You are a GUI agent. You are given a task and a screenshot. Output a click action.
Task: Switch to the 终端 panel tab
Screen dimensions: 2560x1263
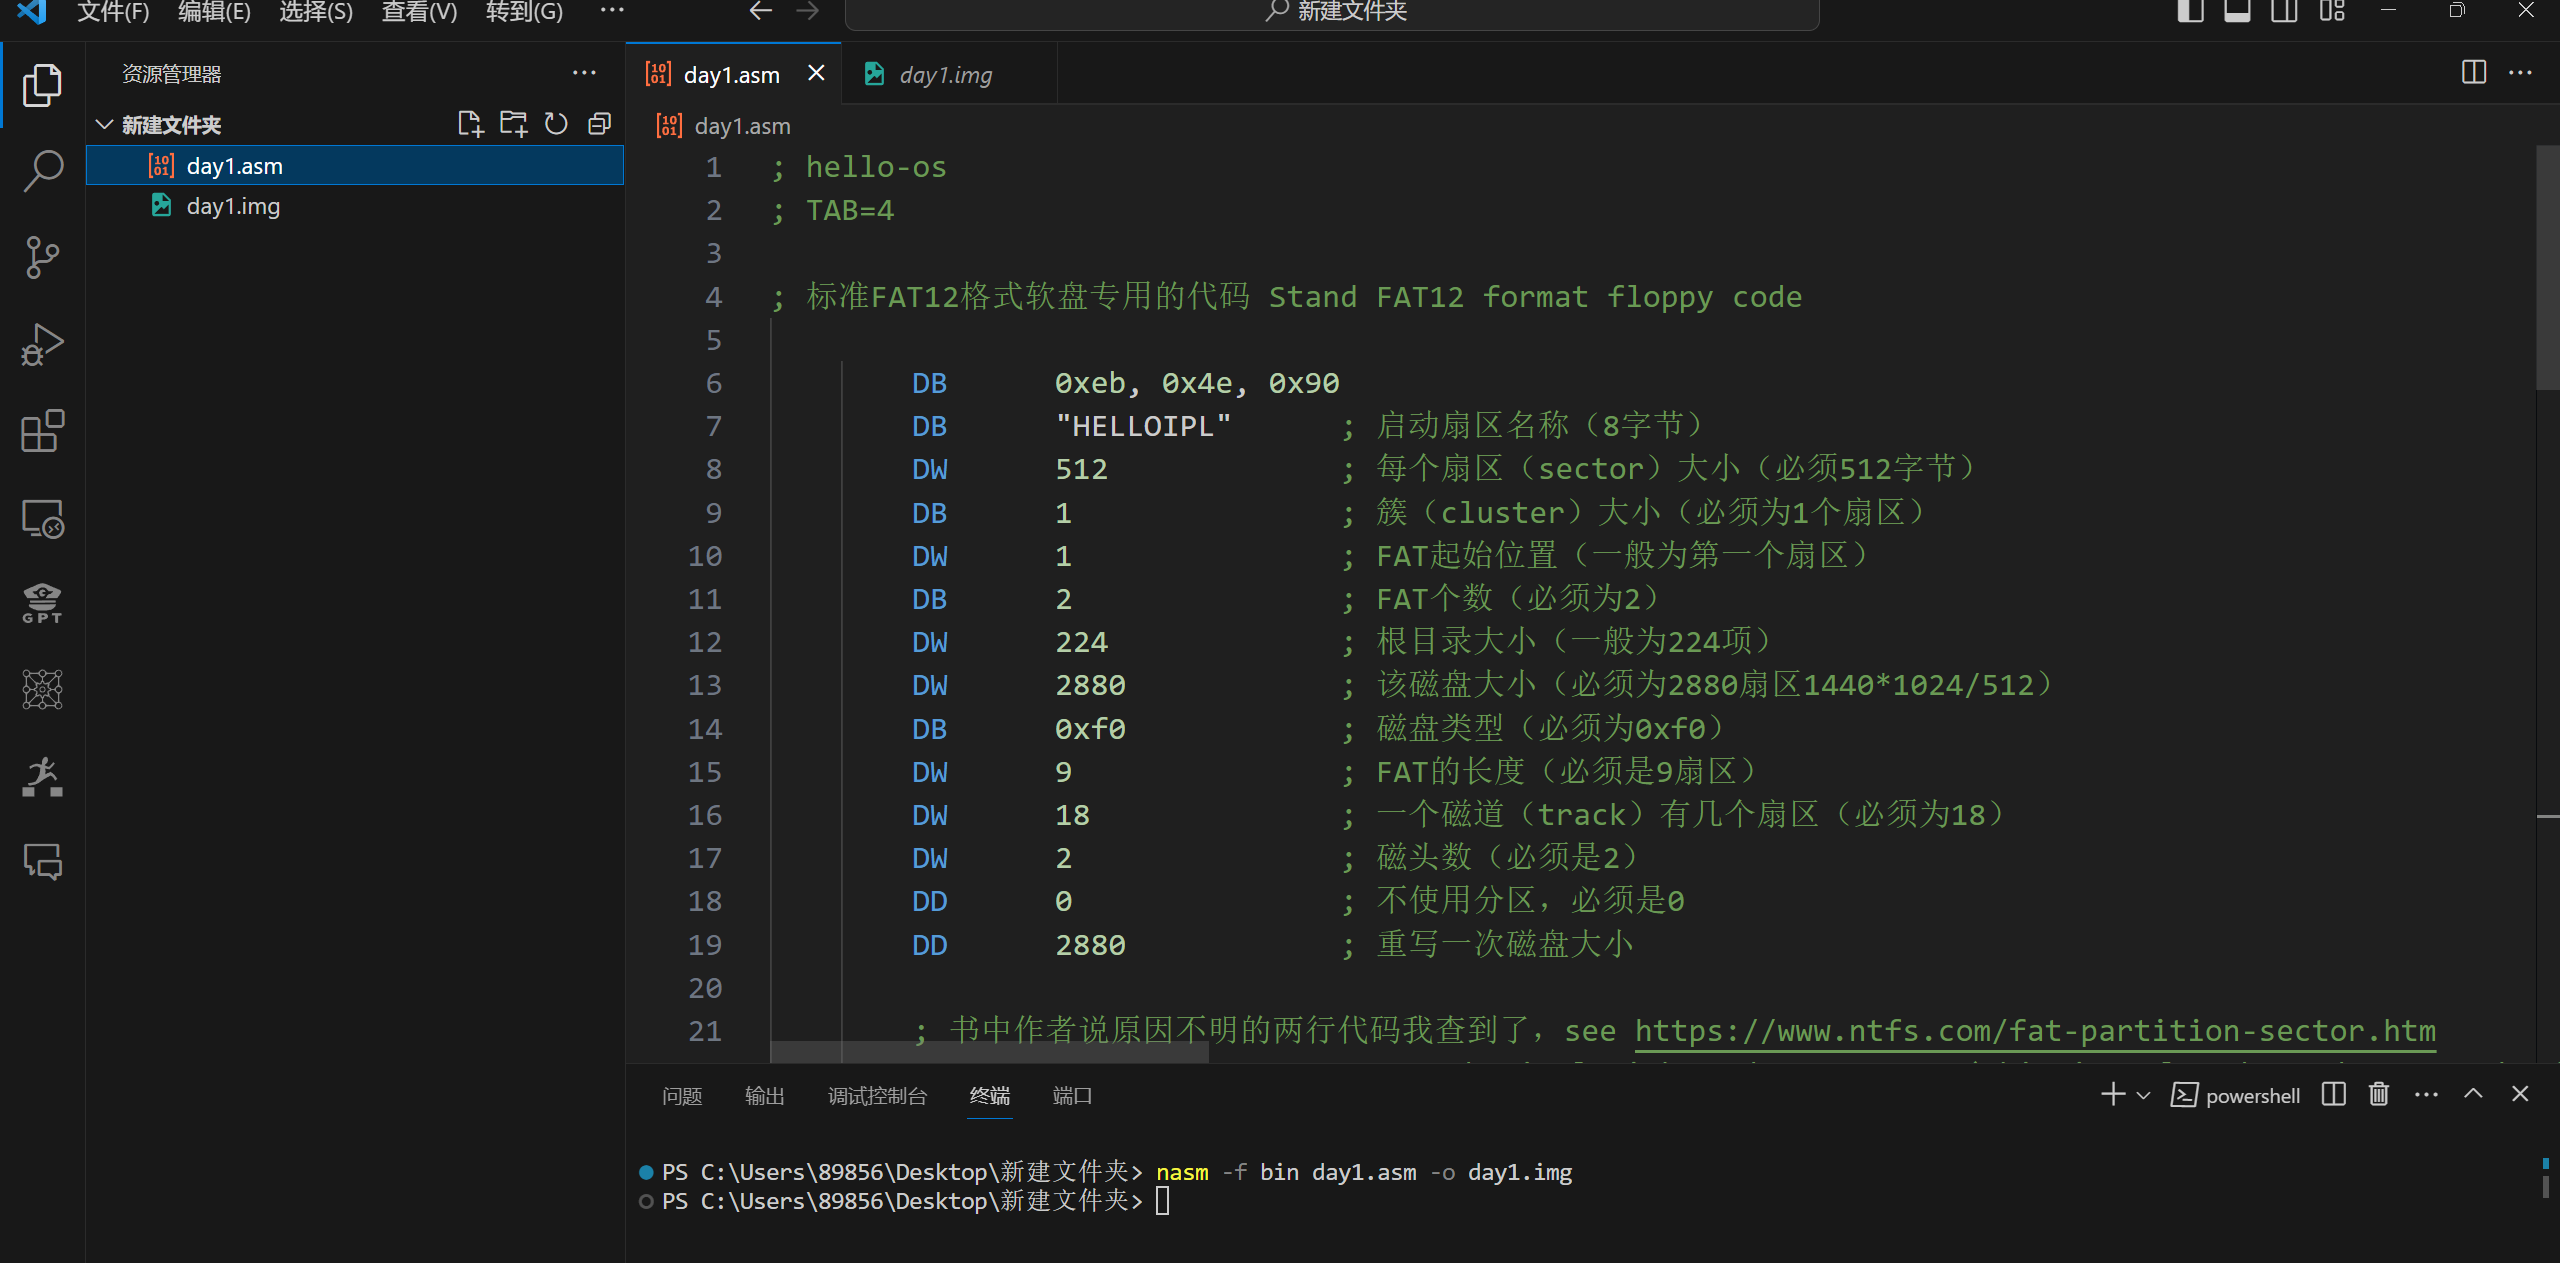[990, 1096]
